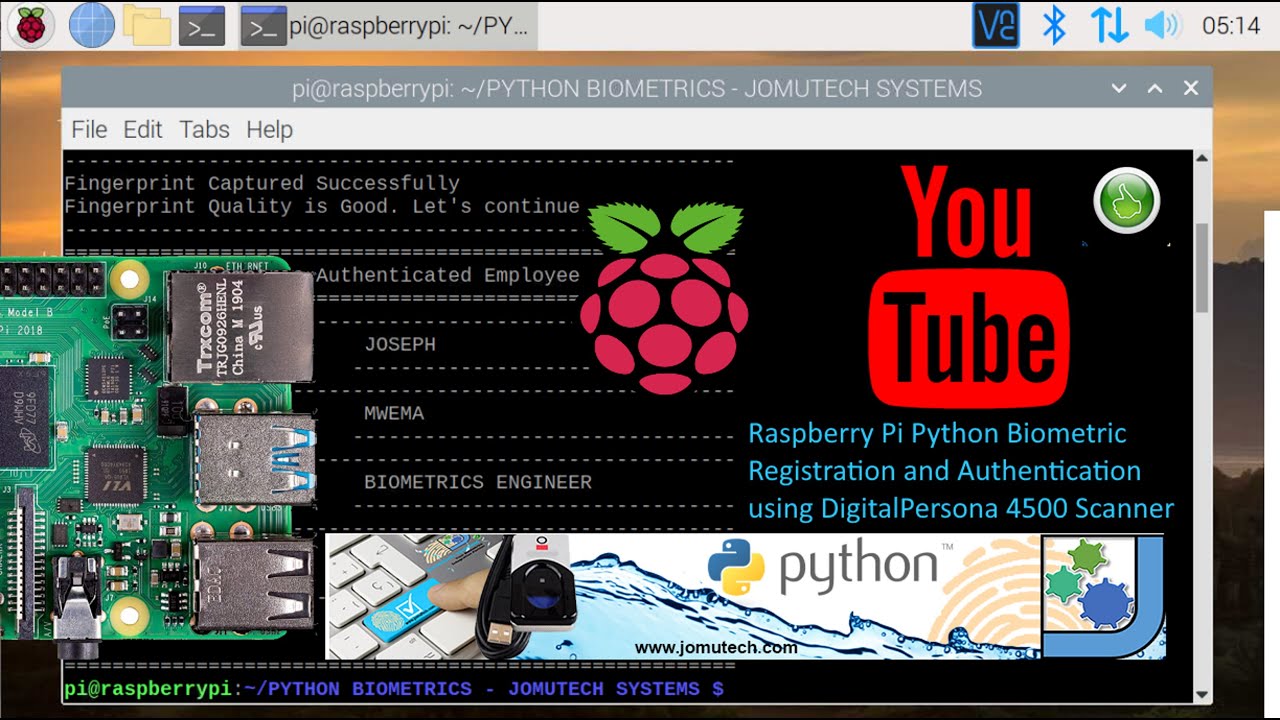Click the 'Raspberry Pi Python Biometric' caption
Screen dimensions: 1280x720
tap(937, 433)
